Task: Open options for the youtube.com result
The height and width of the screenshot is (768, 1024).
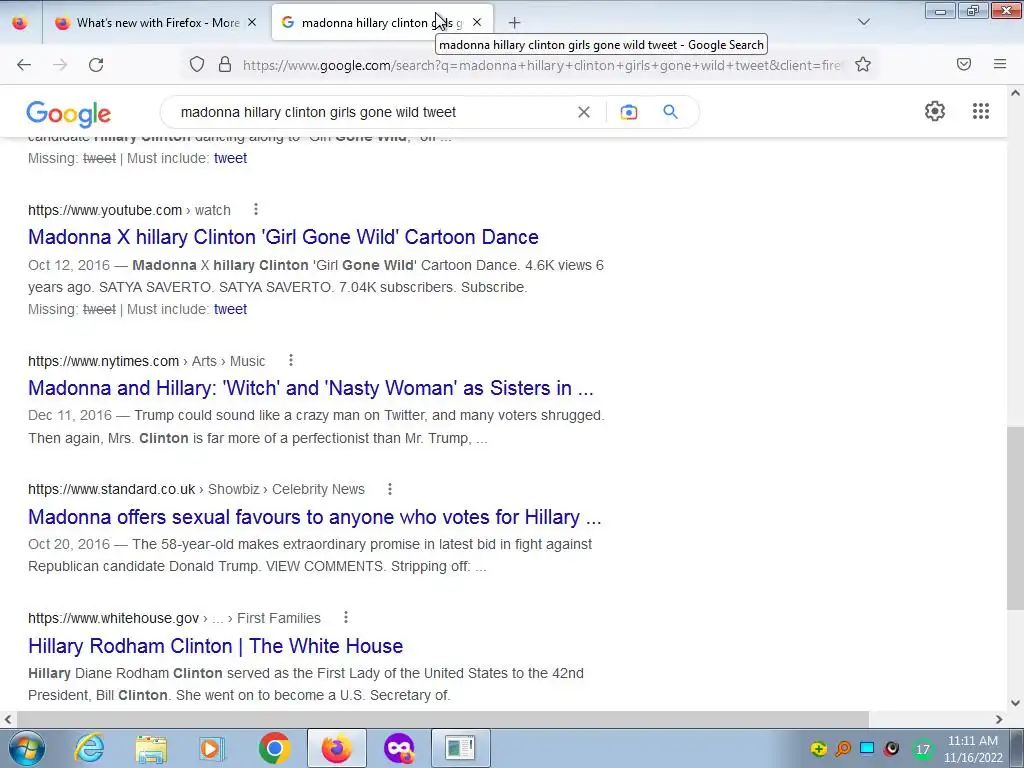Action: pyautogui.click(x=256, y=209)
